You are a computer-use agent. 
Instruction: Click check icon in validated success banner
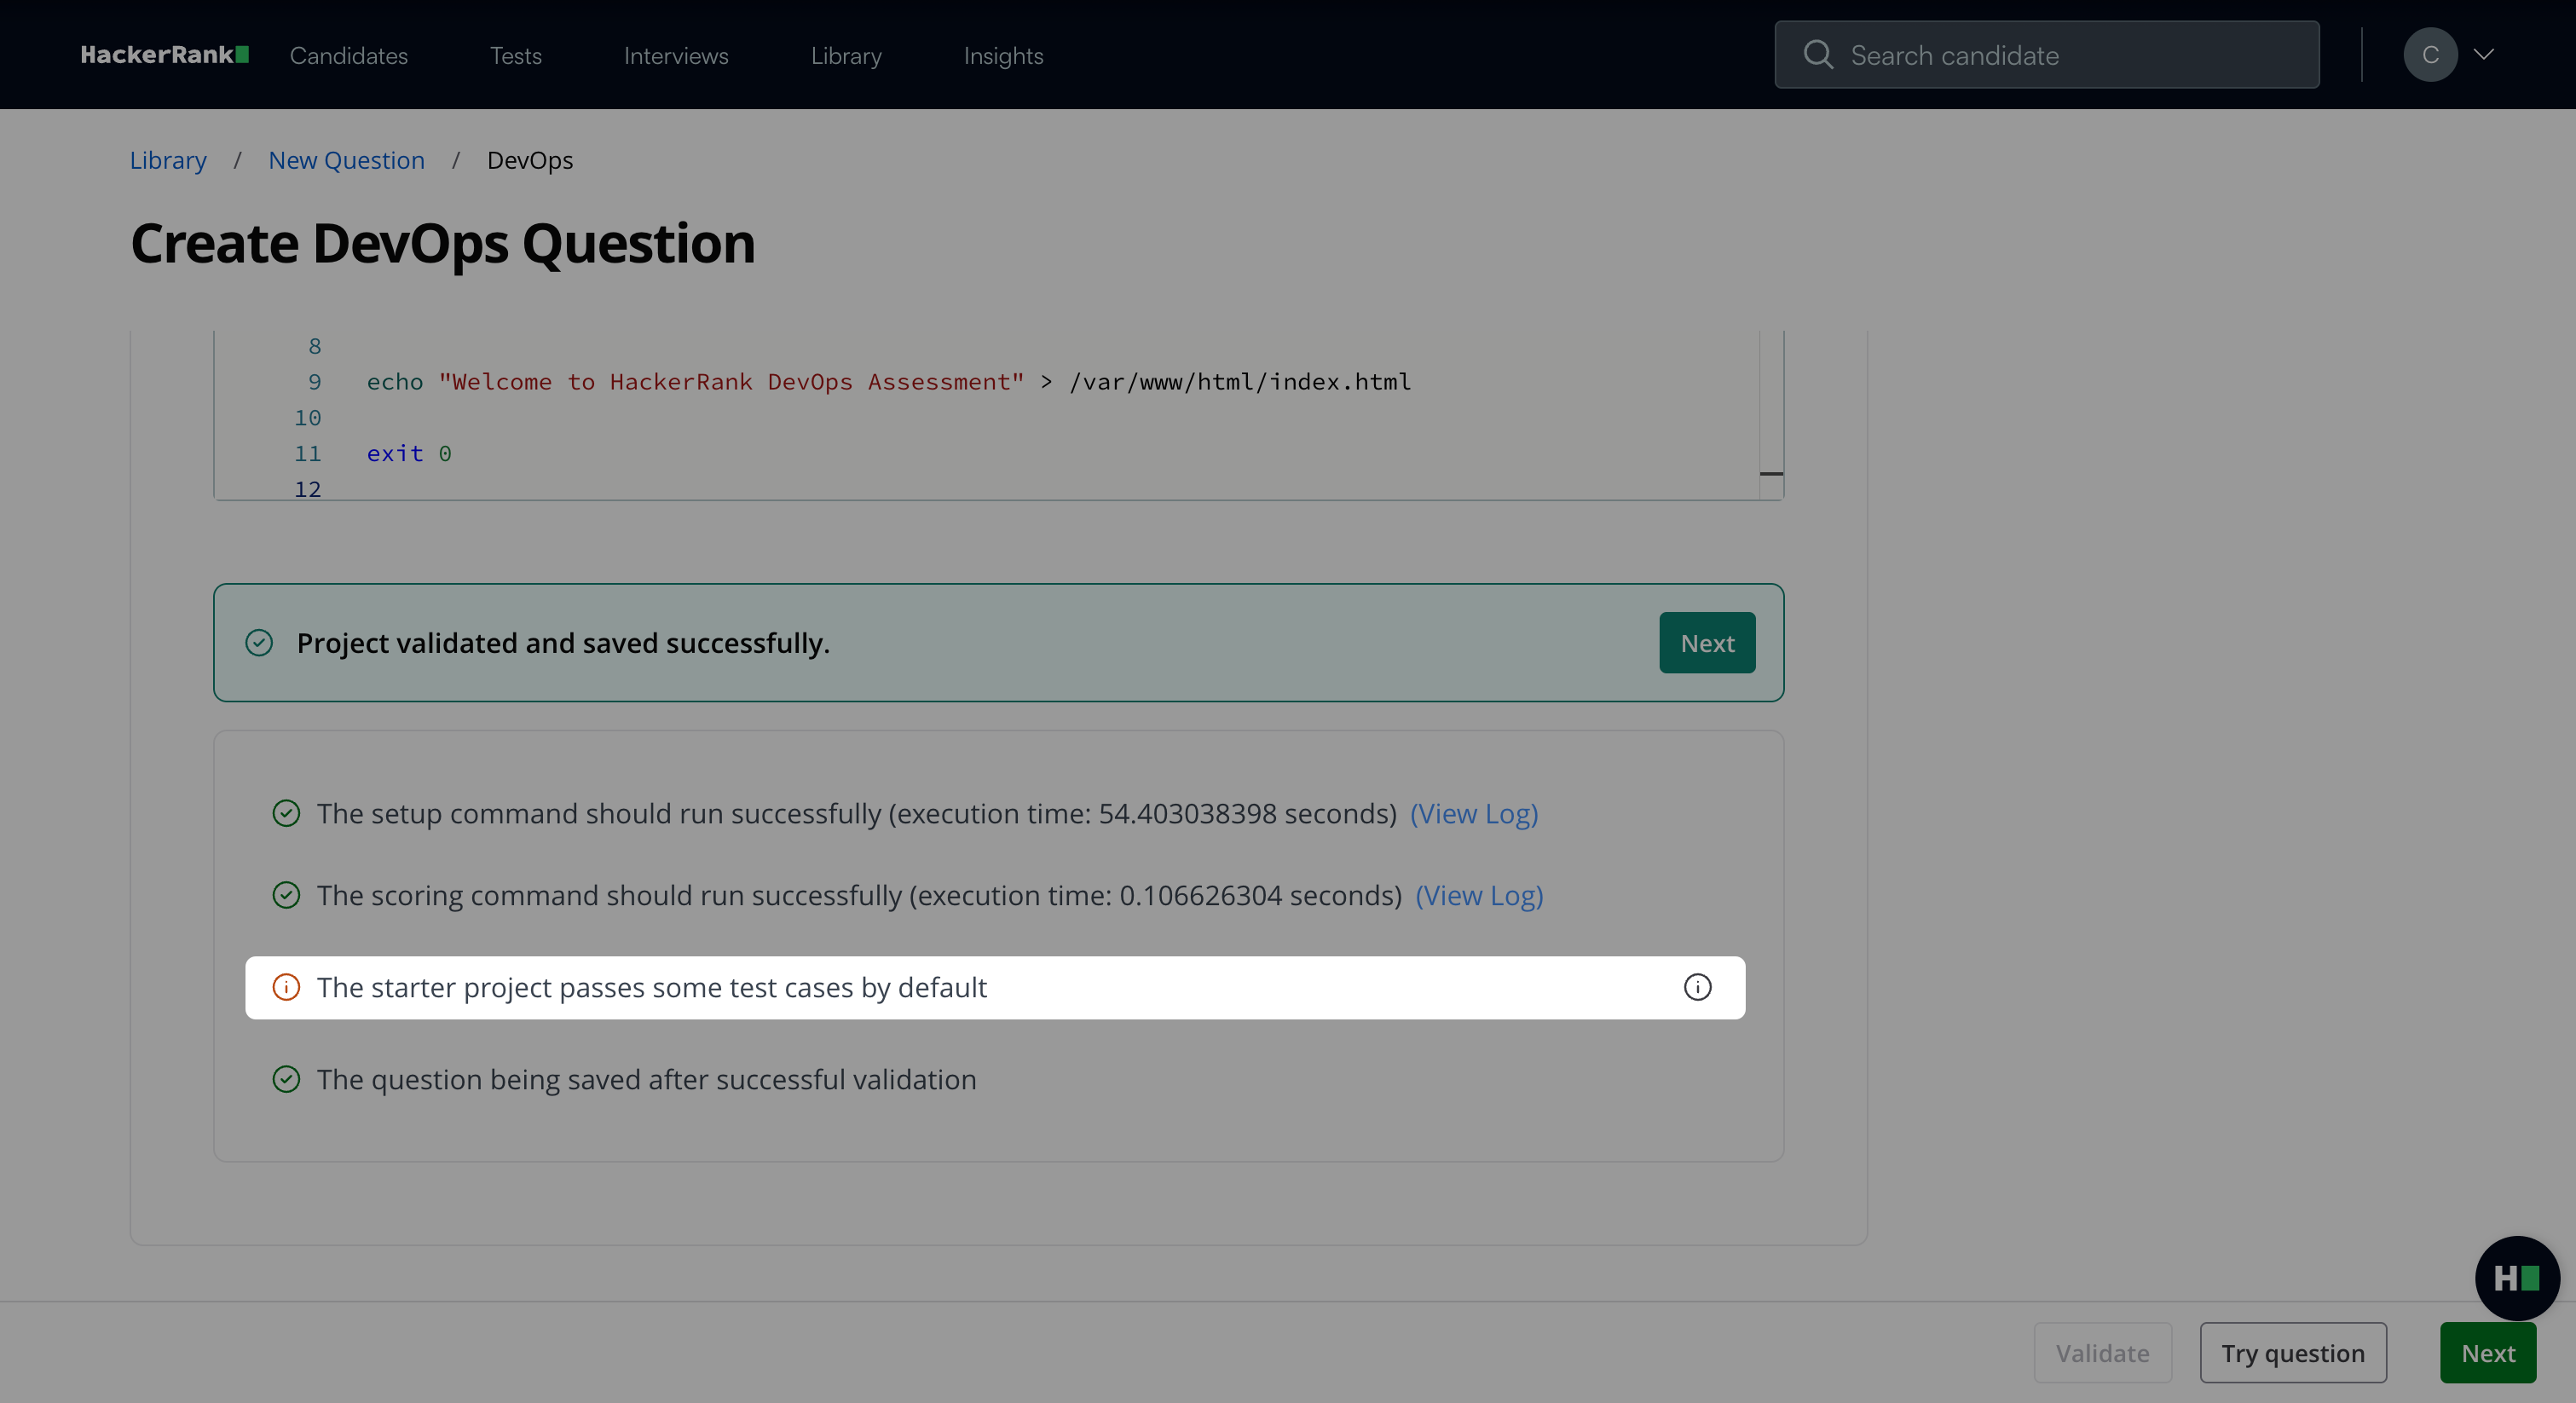click(x=259, y=642)
